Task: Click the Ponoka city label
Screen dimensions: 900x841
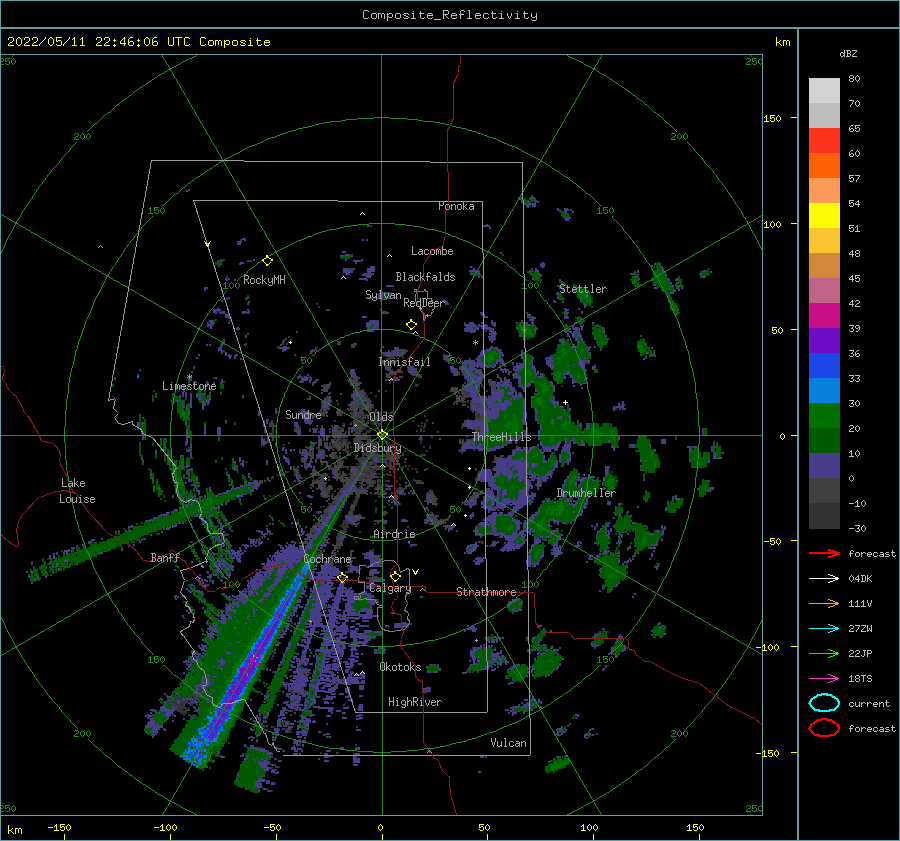Action: pyautogui.click(x=456, y=206)
